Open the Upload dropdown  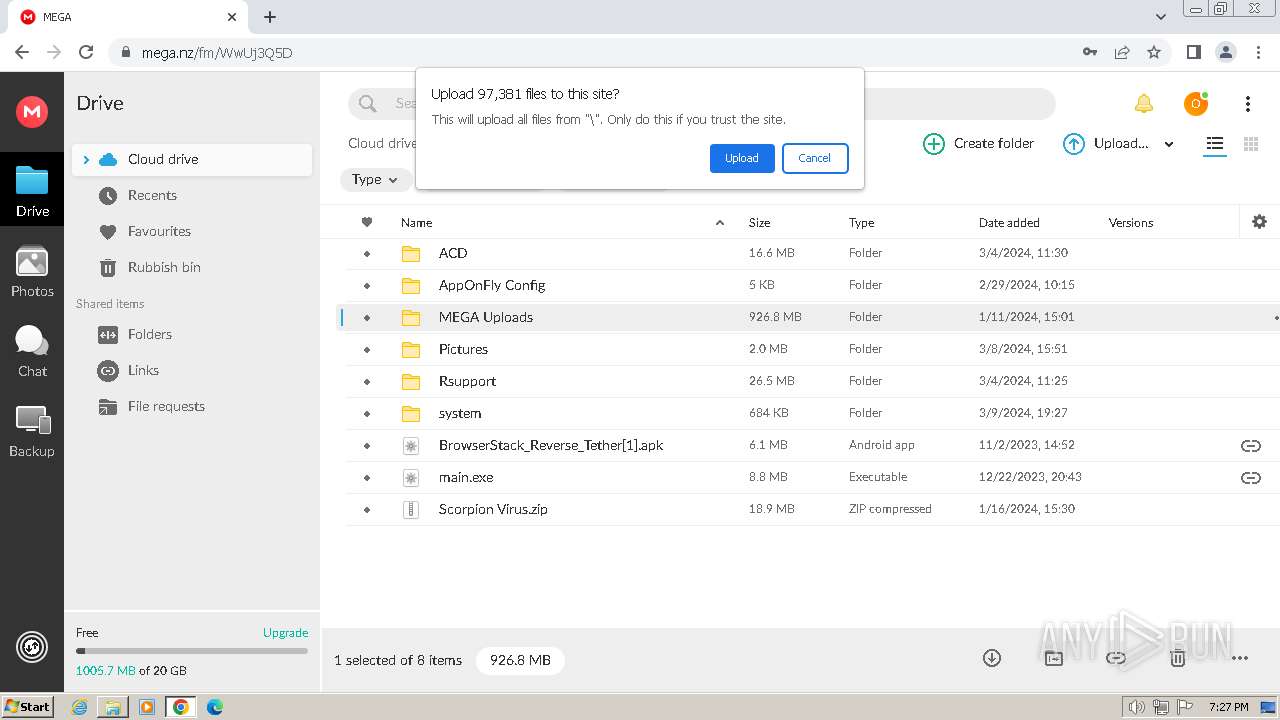pyautogui.click(x=1119, y=144)
